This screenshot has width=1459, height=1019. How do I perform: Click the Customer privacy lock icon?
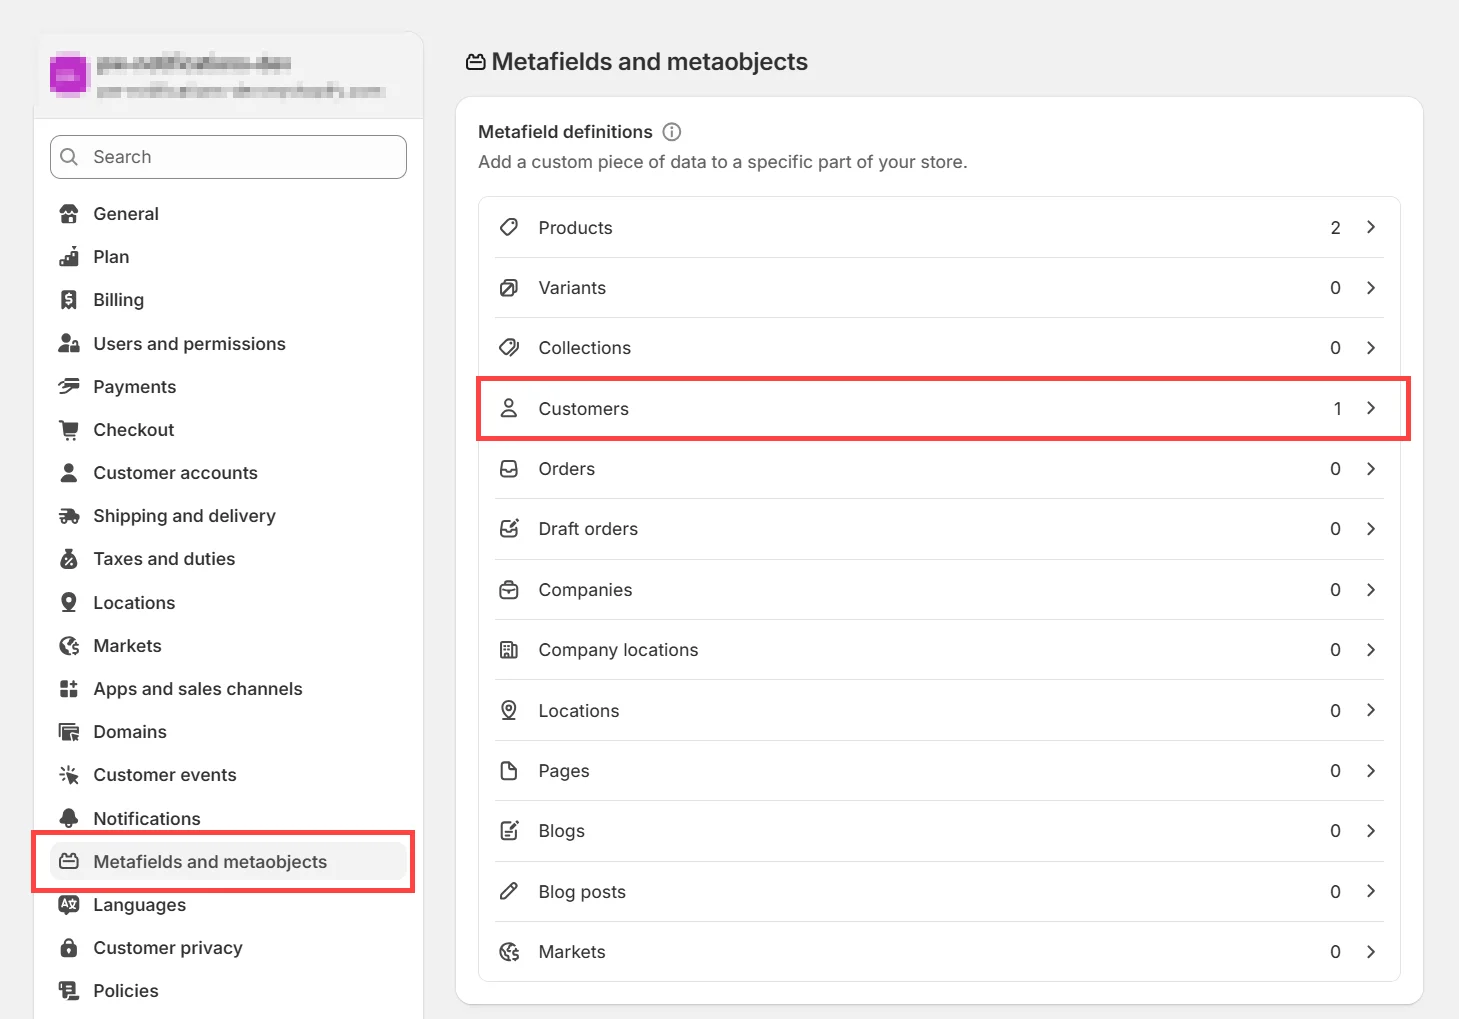coord(69,947)
